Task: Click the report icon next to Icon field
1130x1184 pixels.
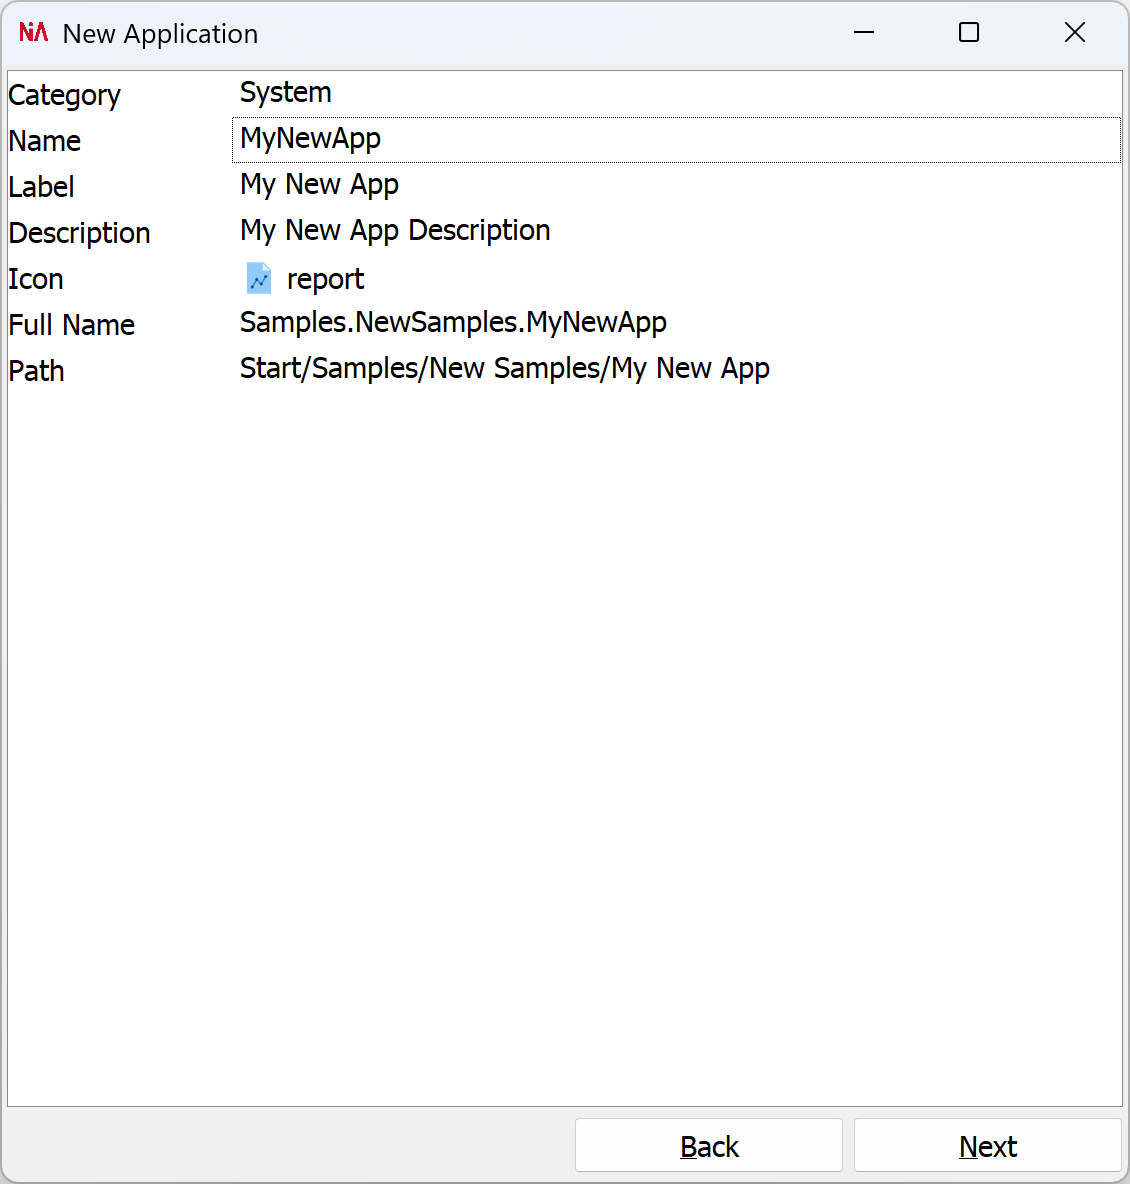Action: 258,278
